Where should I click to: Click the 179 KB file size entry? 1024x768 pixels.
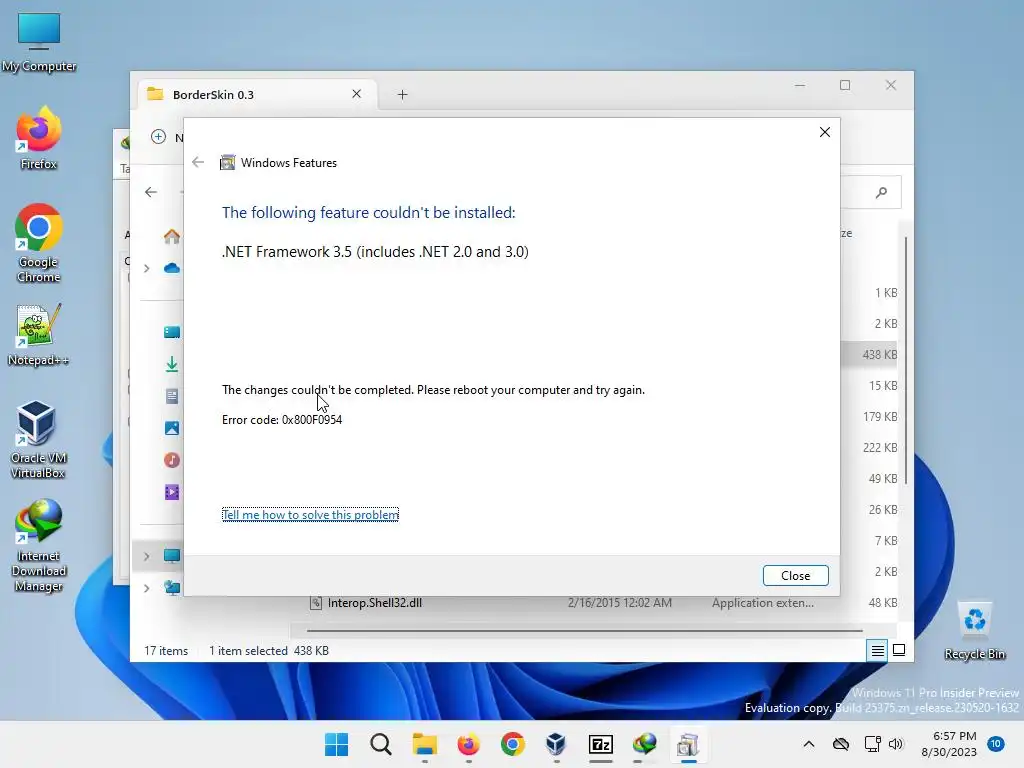880,417
